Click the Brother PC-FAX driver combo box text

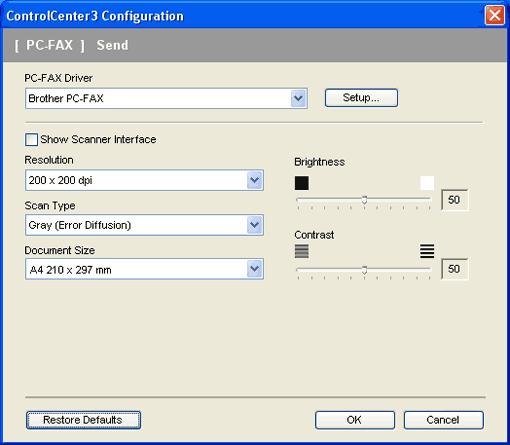pyautogui.click(x=66, y=98)
